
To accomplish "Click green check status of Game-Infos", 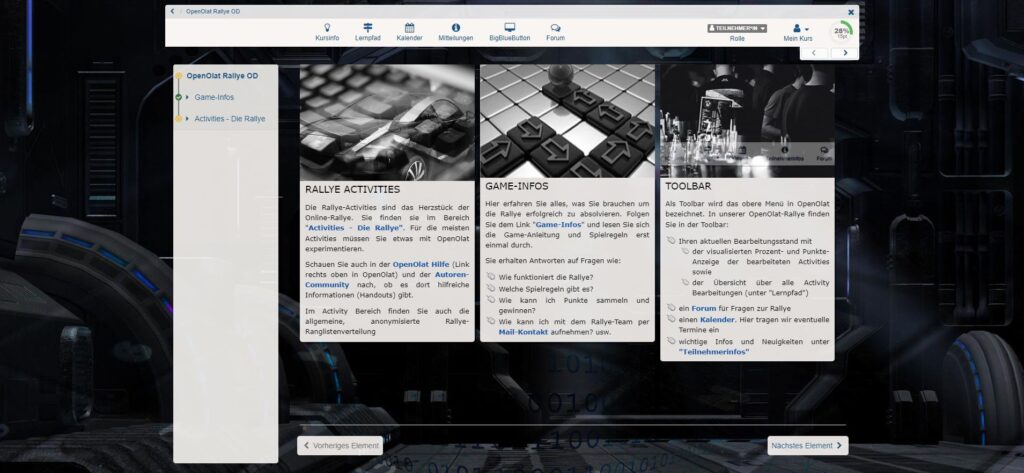I will [x=178, y=97].
